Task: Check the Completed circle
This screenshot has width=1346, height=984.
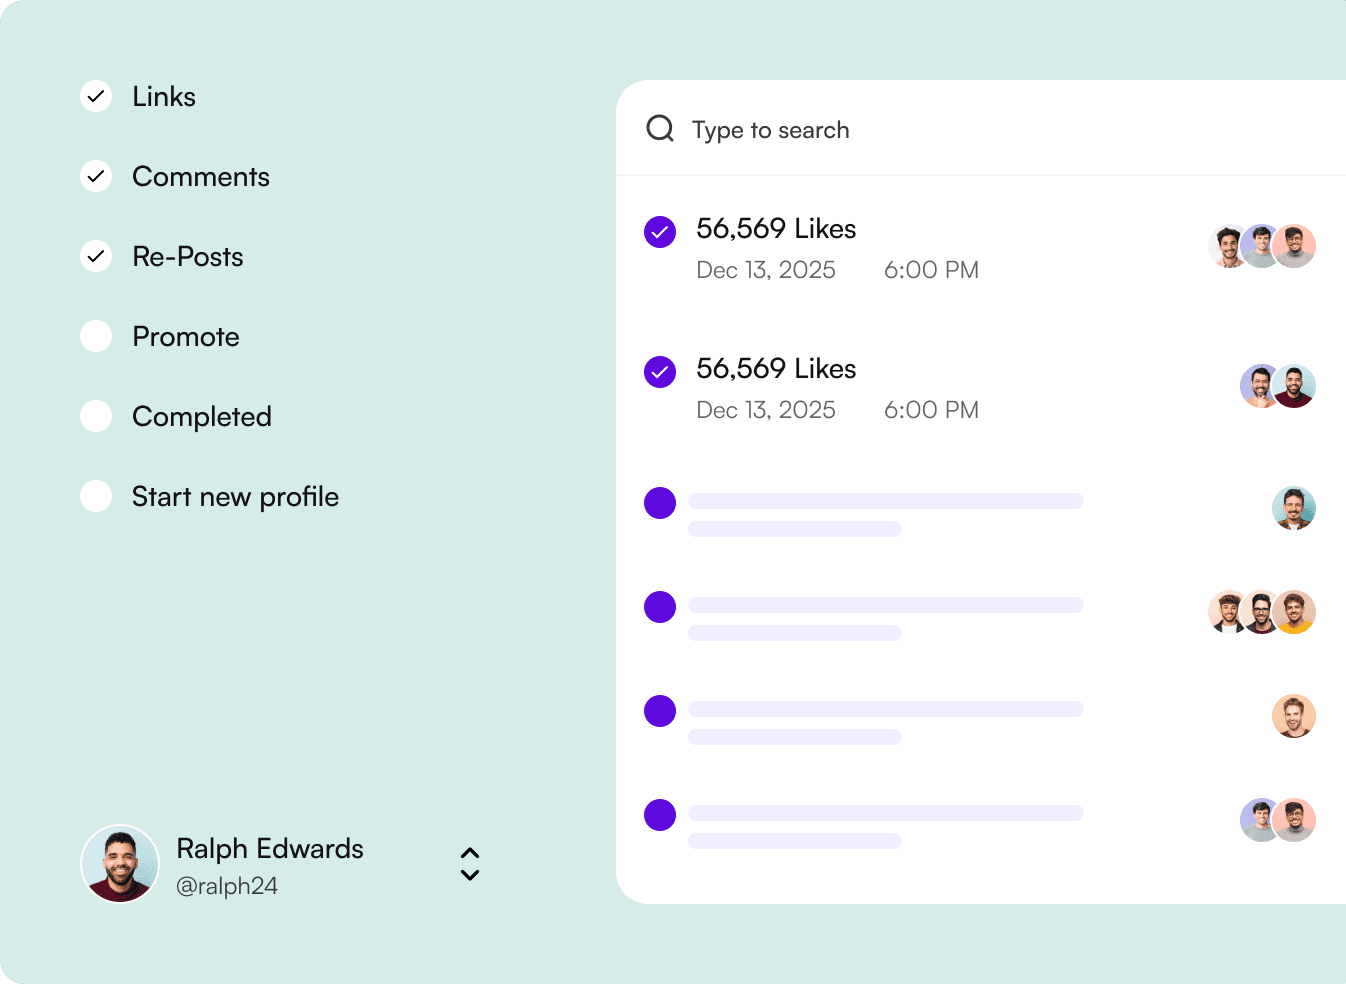Action: [x=96, y=416]
